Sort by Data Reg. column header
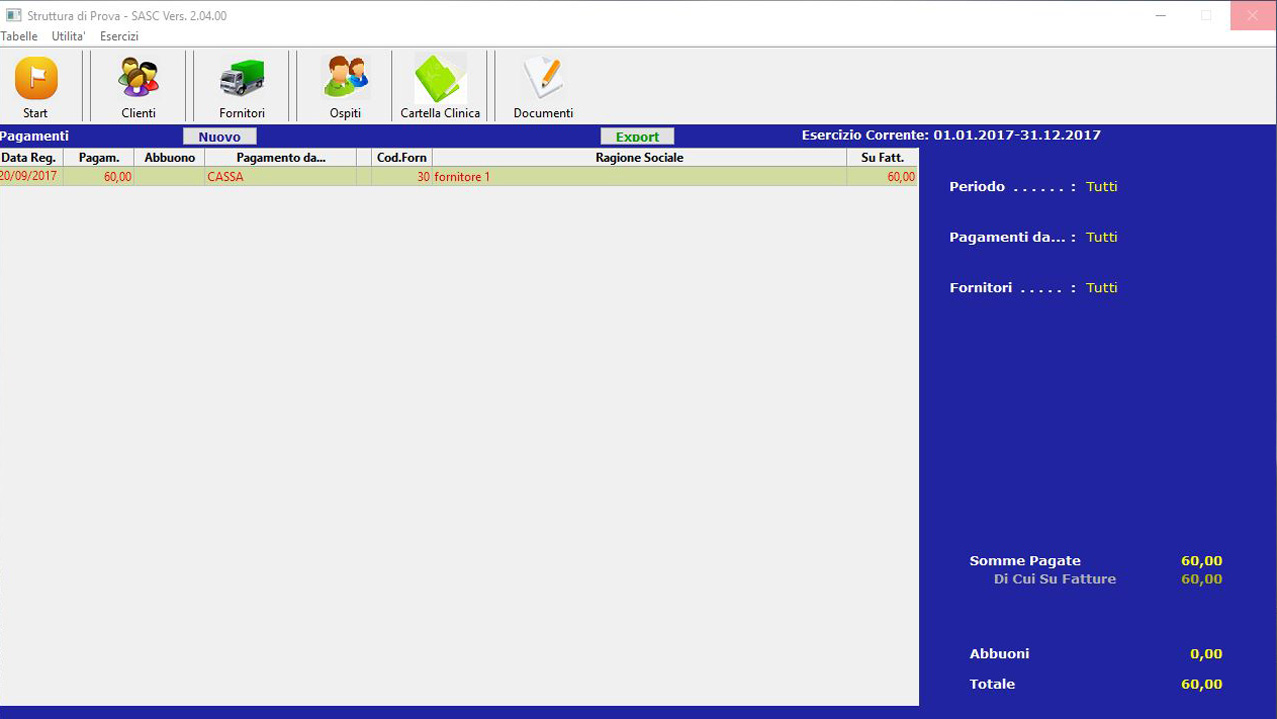 tap(31, 158)
